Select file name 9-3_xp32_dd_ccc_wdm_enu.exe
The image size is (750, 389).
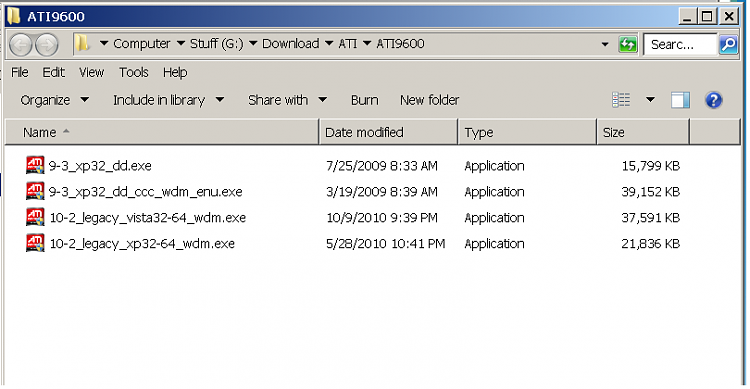pyautogui.click(x=145, y=191)
